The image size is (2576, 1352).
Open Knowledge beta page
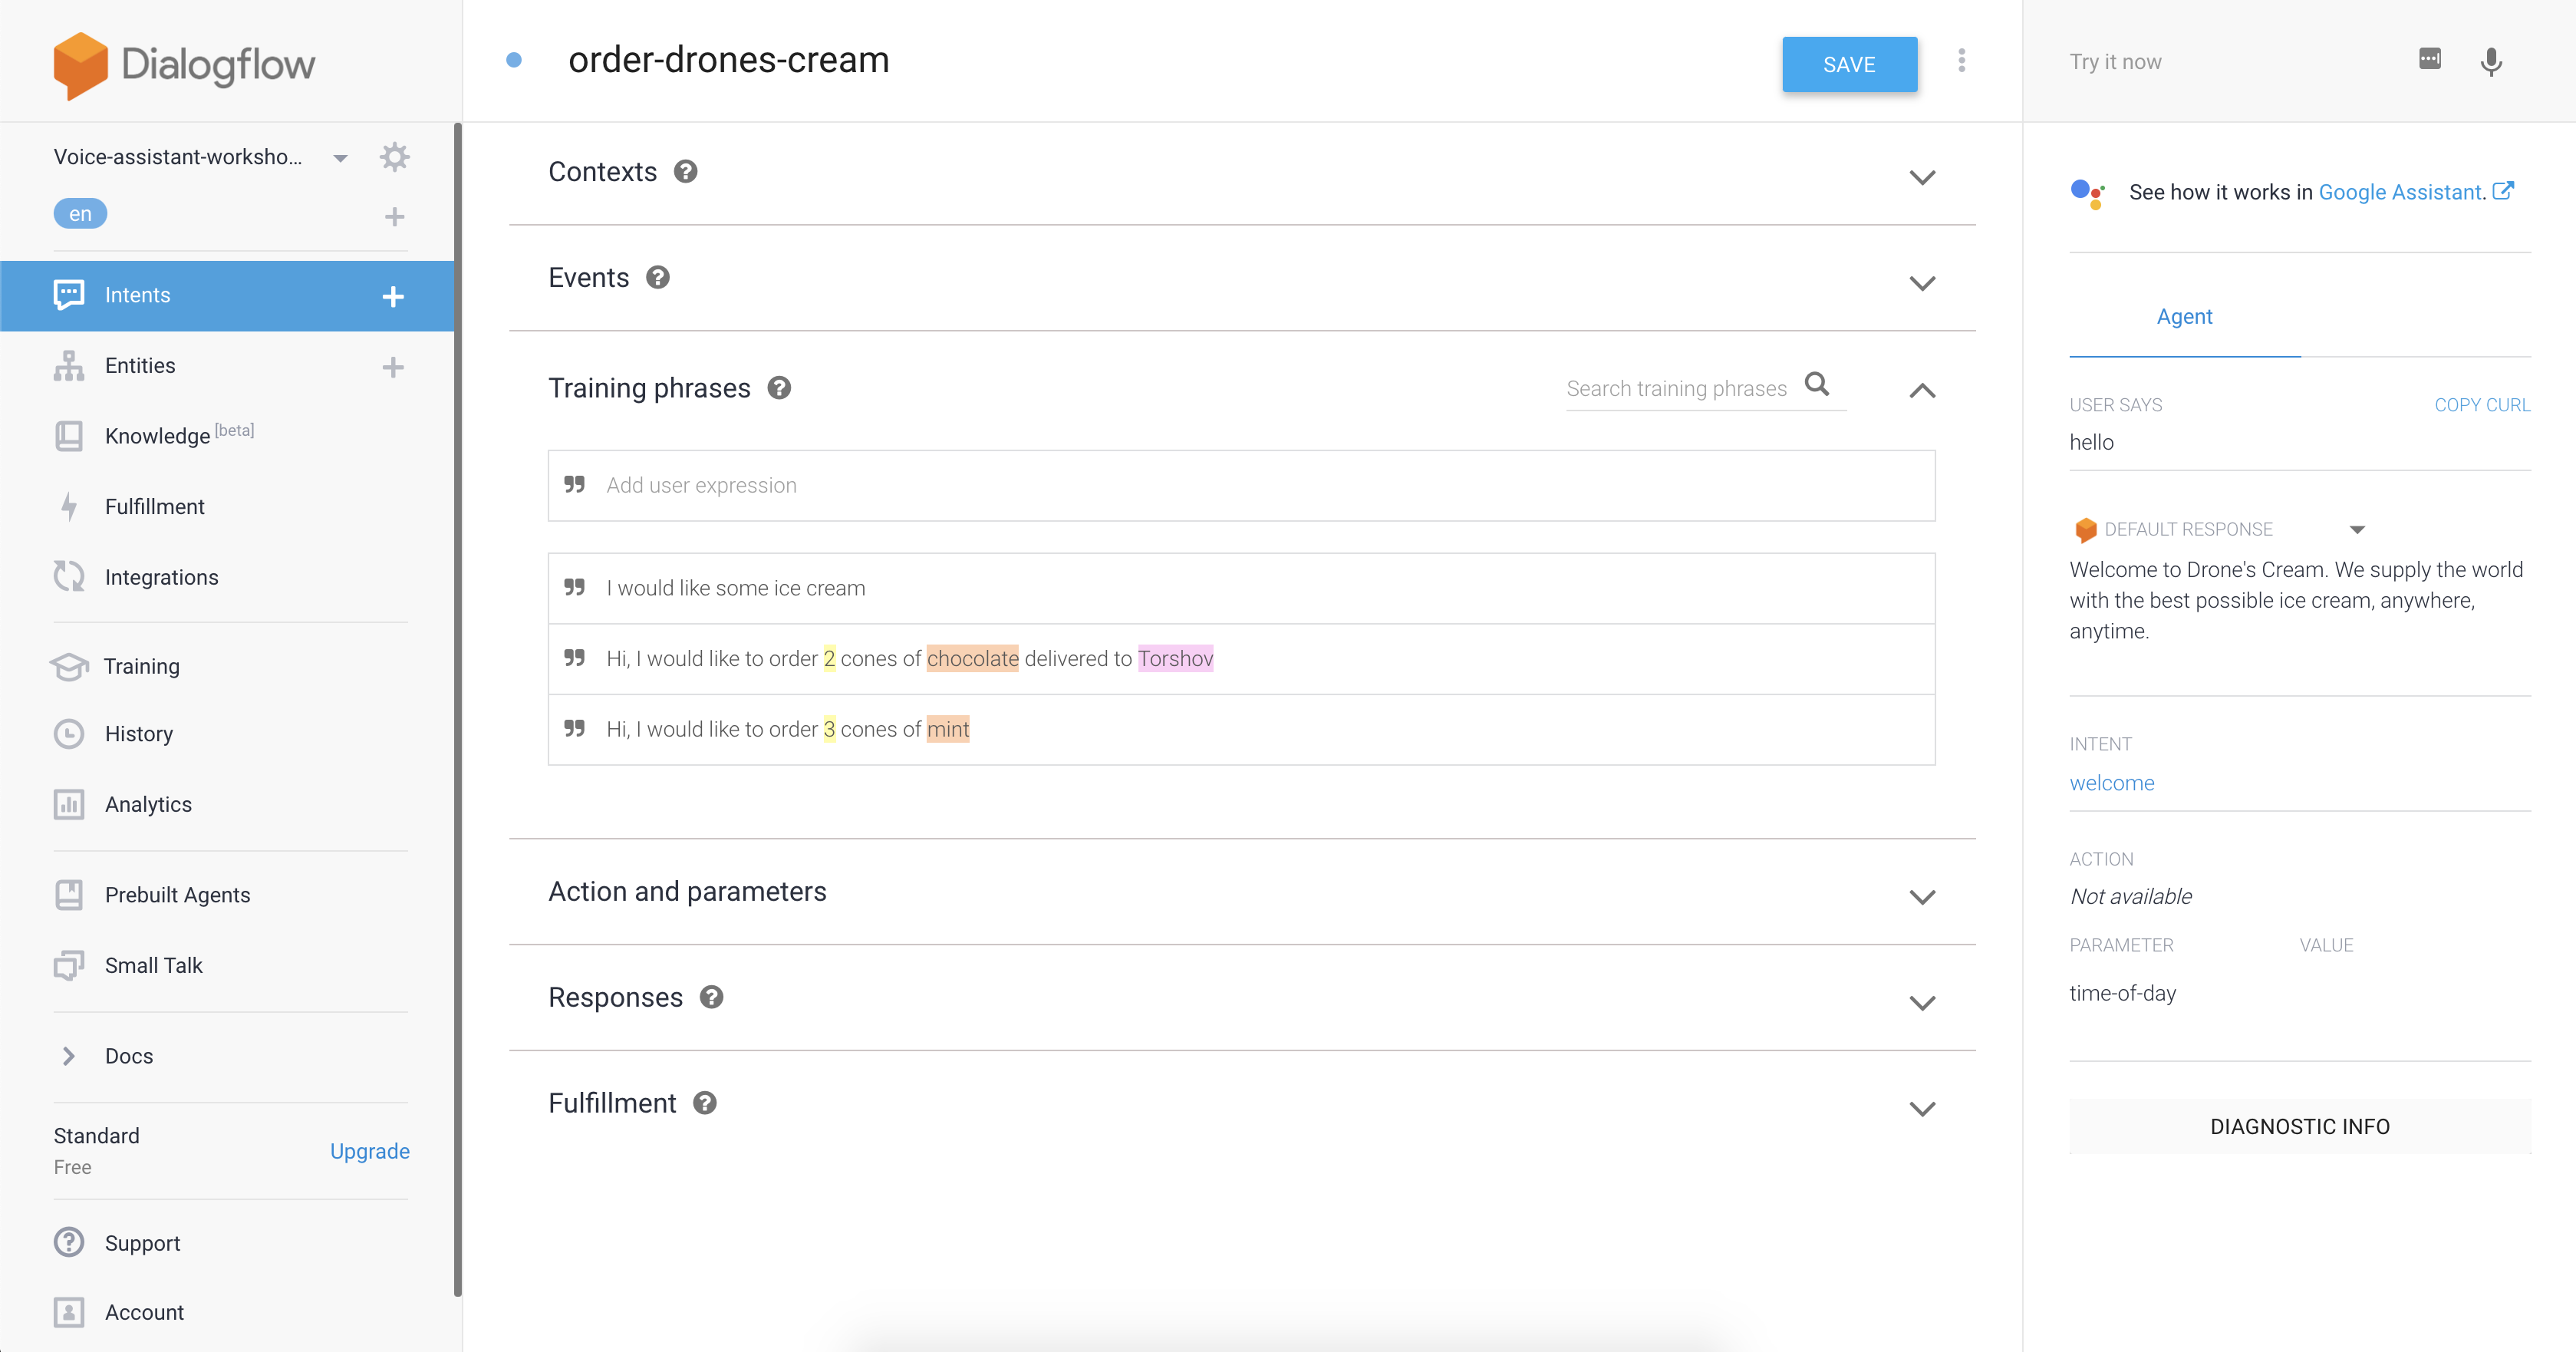pos(180,435)
